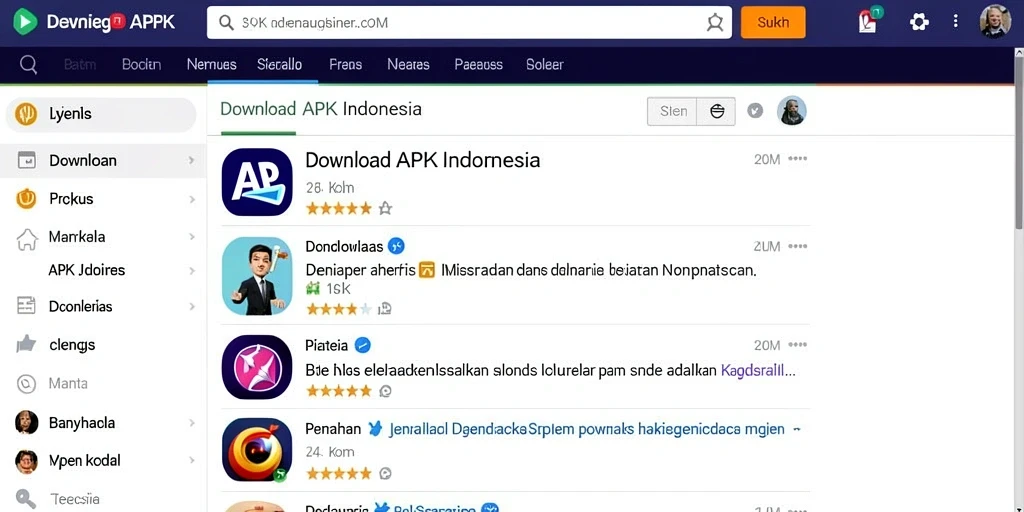Click the Downloan sidebar icon
Image resolution: width=1024 pixels, height=512 pixels.
point(26,160)
